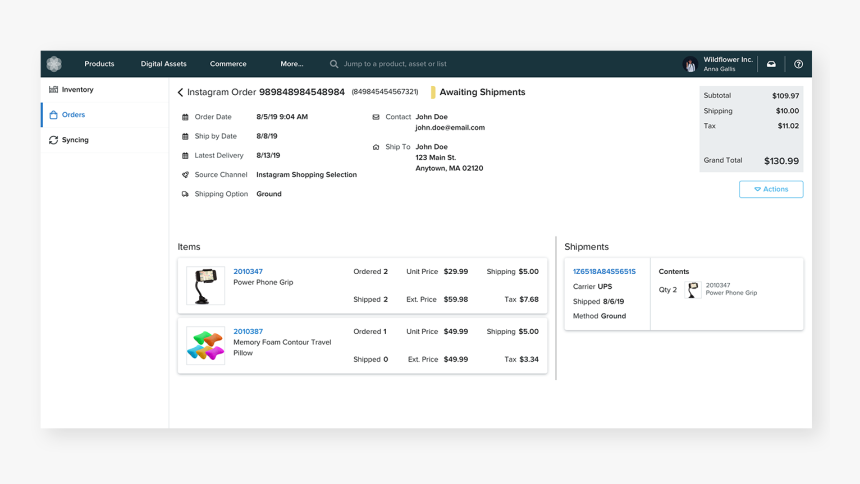The width and height of the screenshot is (860, 484).
Task: Click the yellow Awaiting Shipments status marker
Action: (433, 93)
